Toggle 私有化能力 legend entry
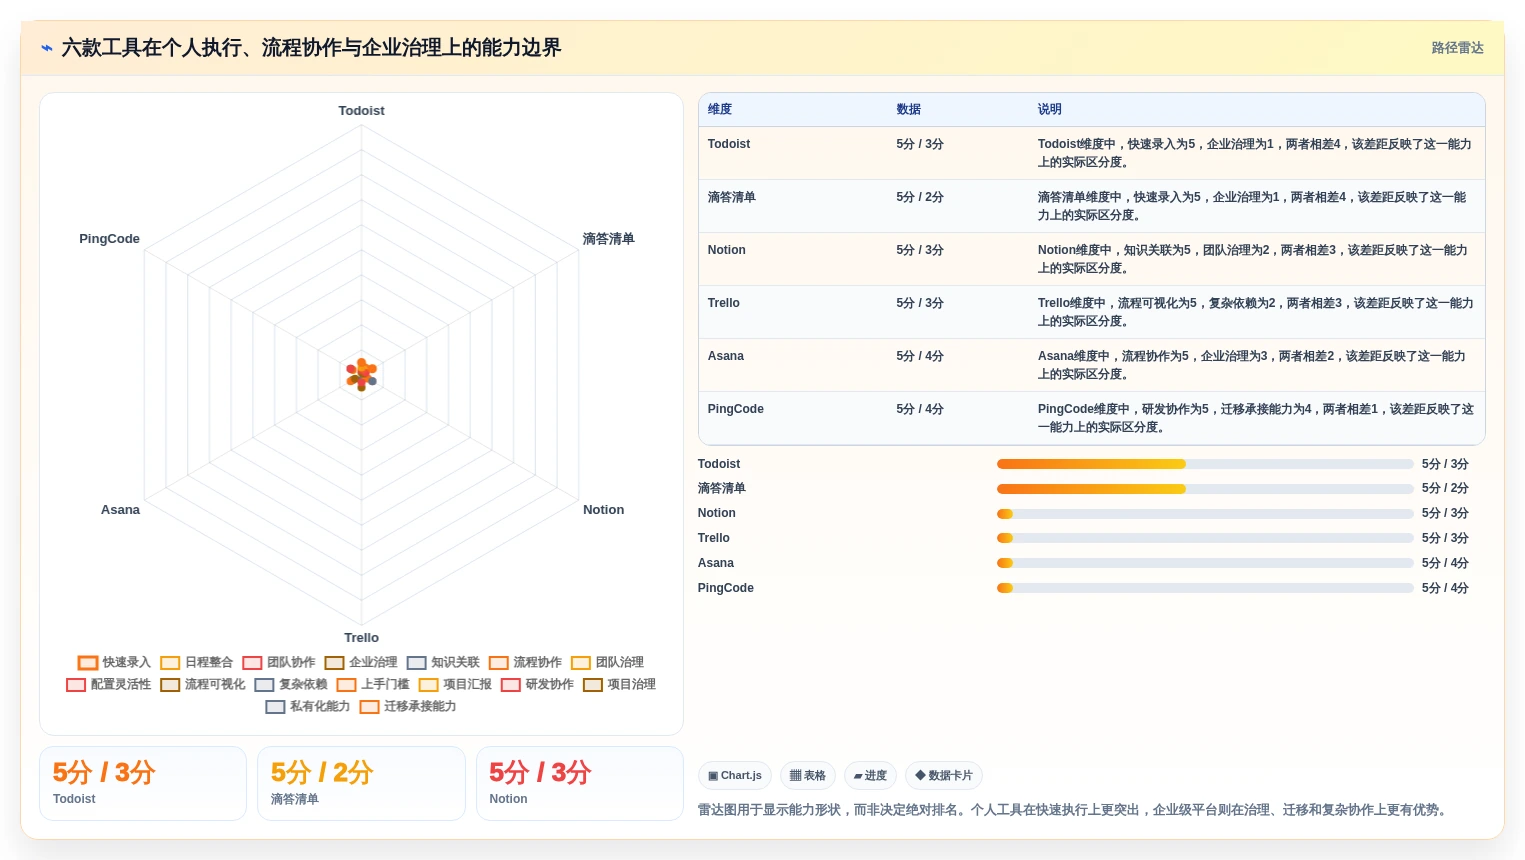1525x860 pixels. [307, 707]
